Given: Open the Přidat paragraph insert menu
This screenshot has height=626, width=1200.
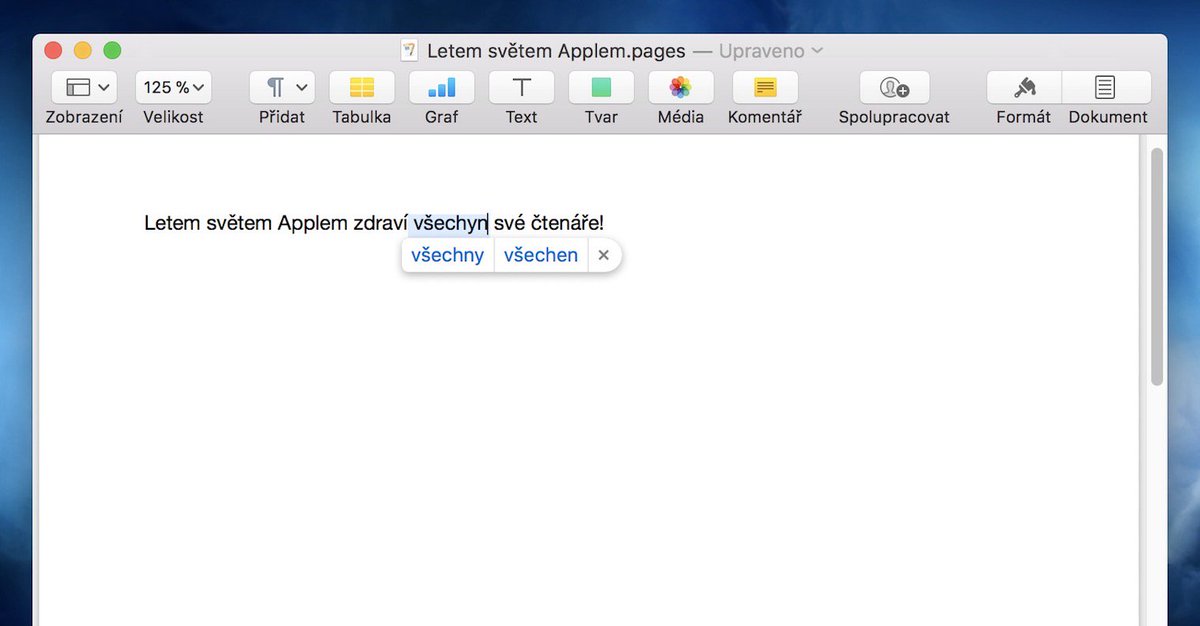Looking at the screenshot, I should coord(282,88).
